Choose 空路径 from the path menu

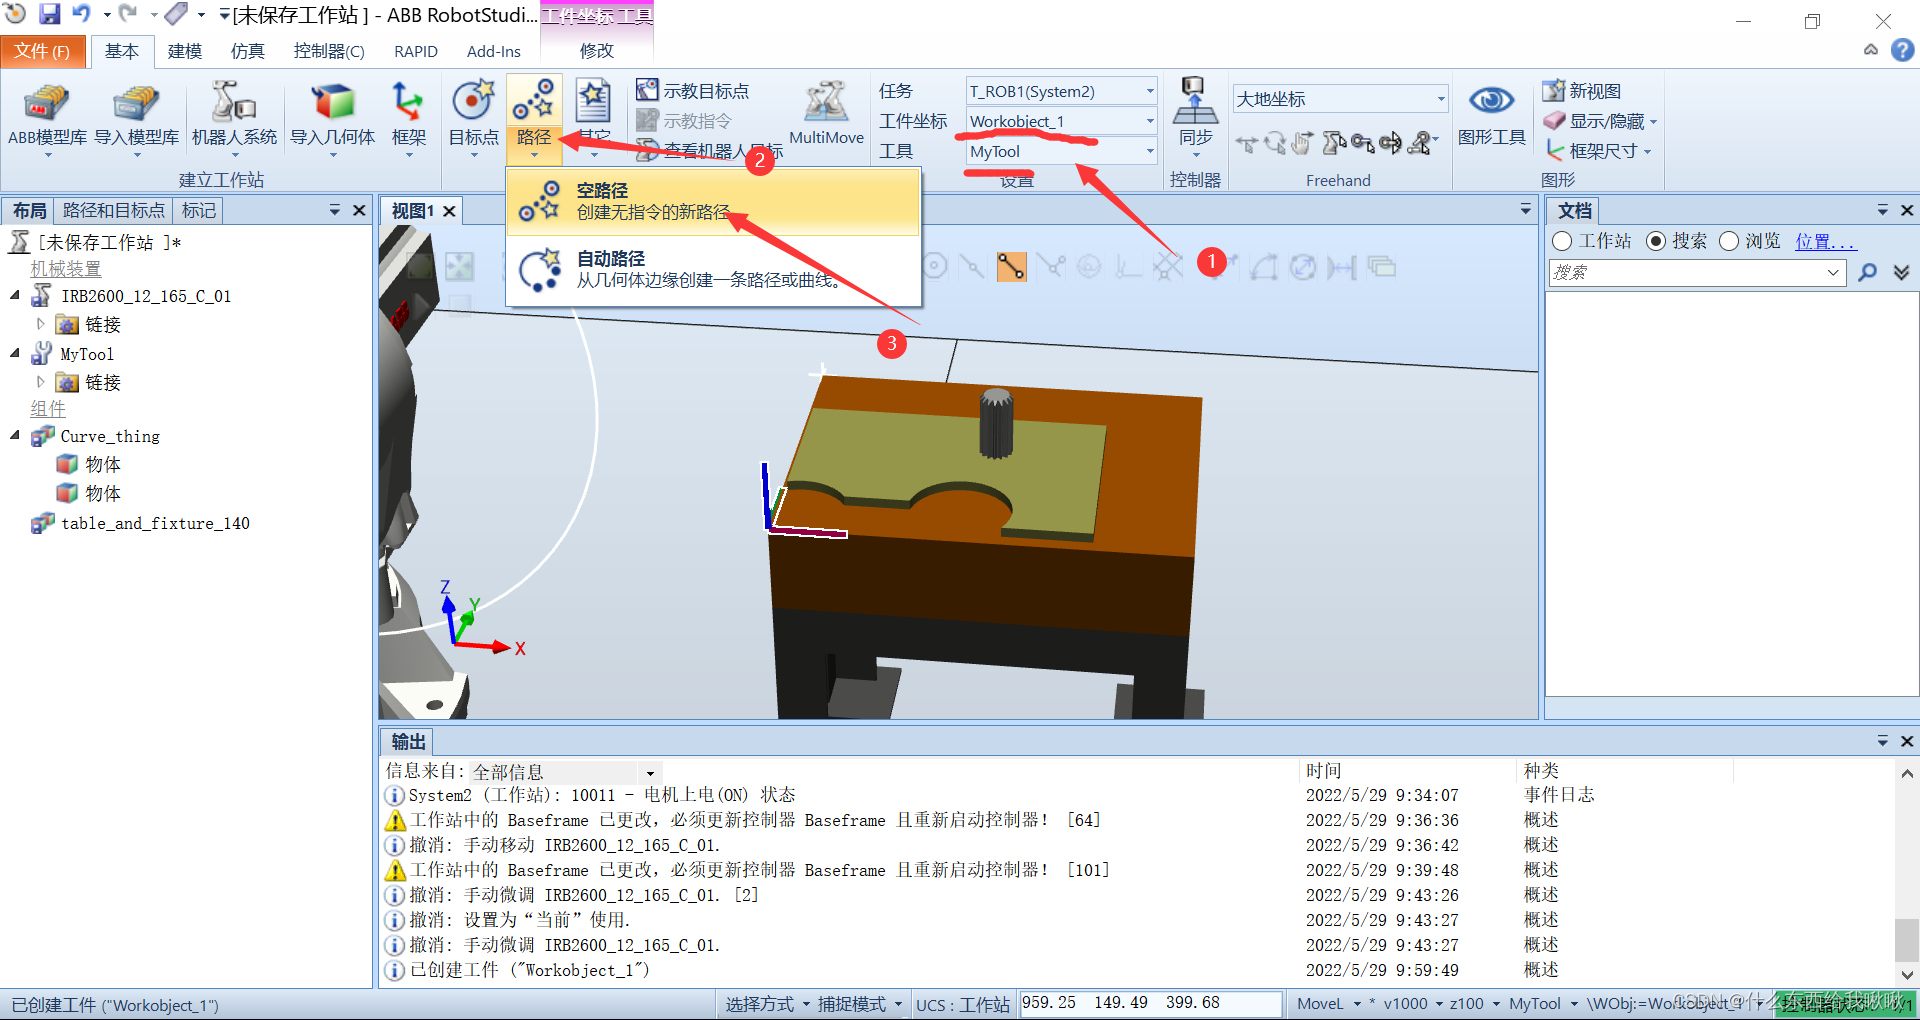coord(713,201)
